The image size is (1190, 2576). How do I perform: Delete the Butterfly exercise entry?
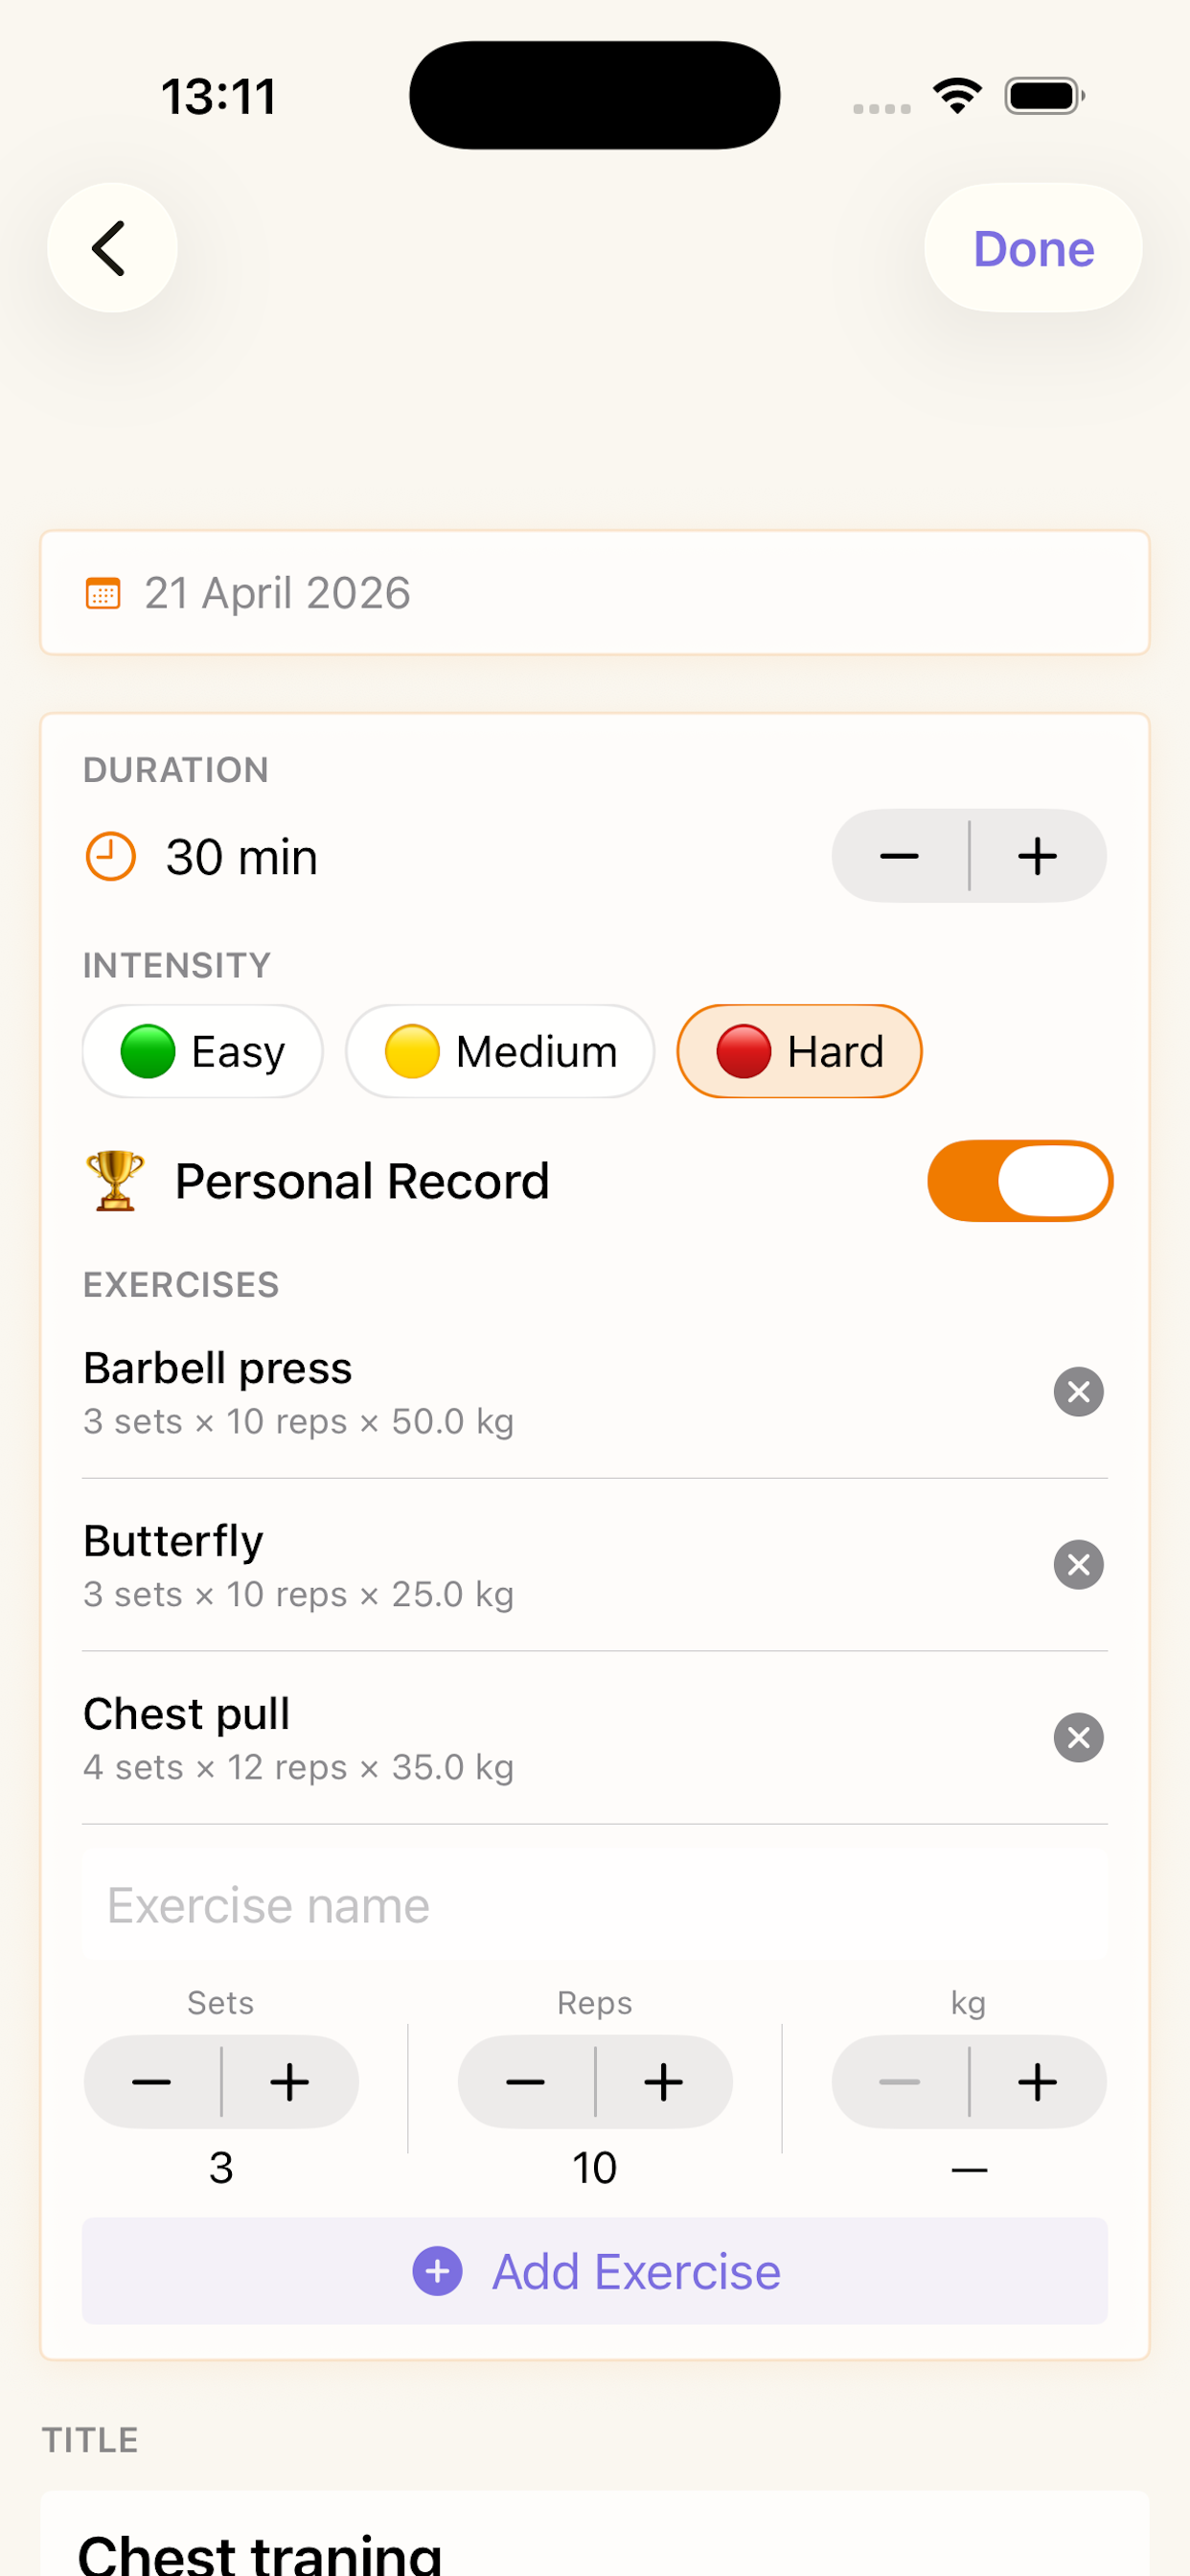coord(1078,1564)
